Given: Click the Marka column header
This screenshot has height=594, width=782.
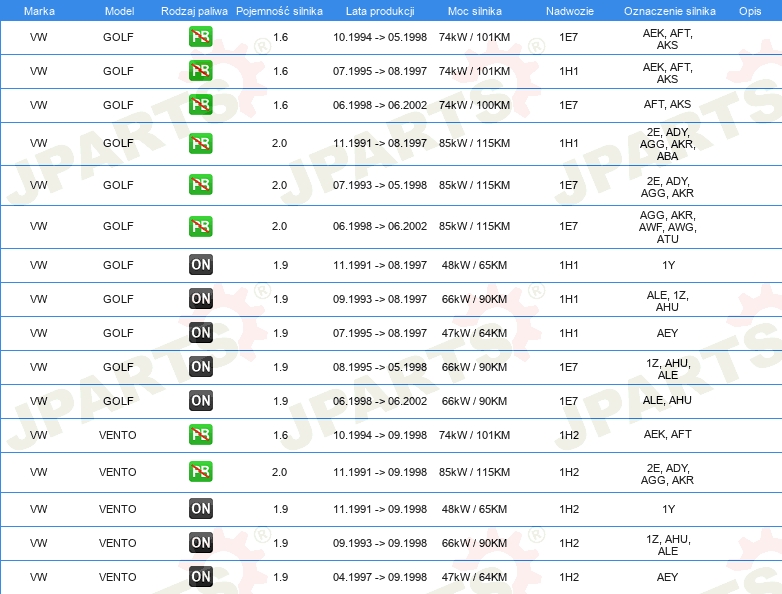Looking at the screenshot, I should (39, 11).
